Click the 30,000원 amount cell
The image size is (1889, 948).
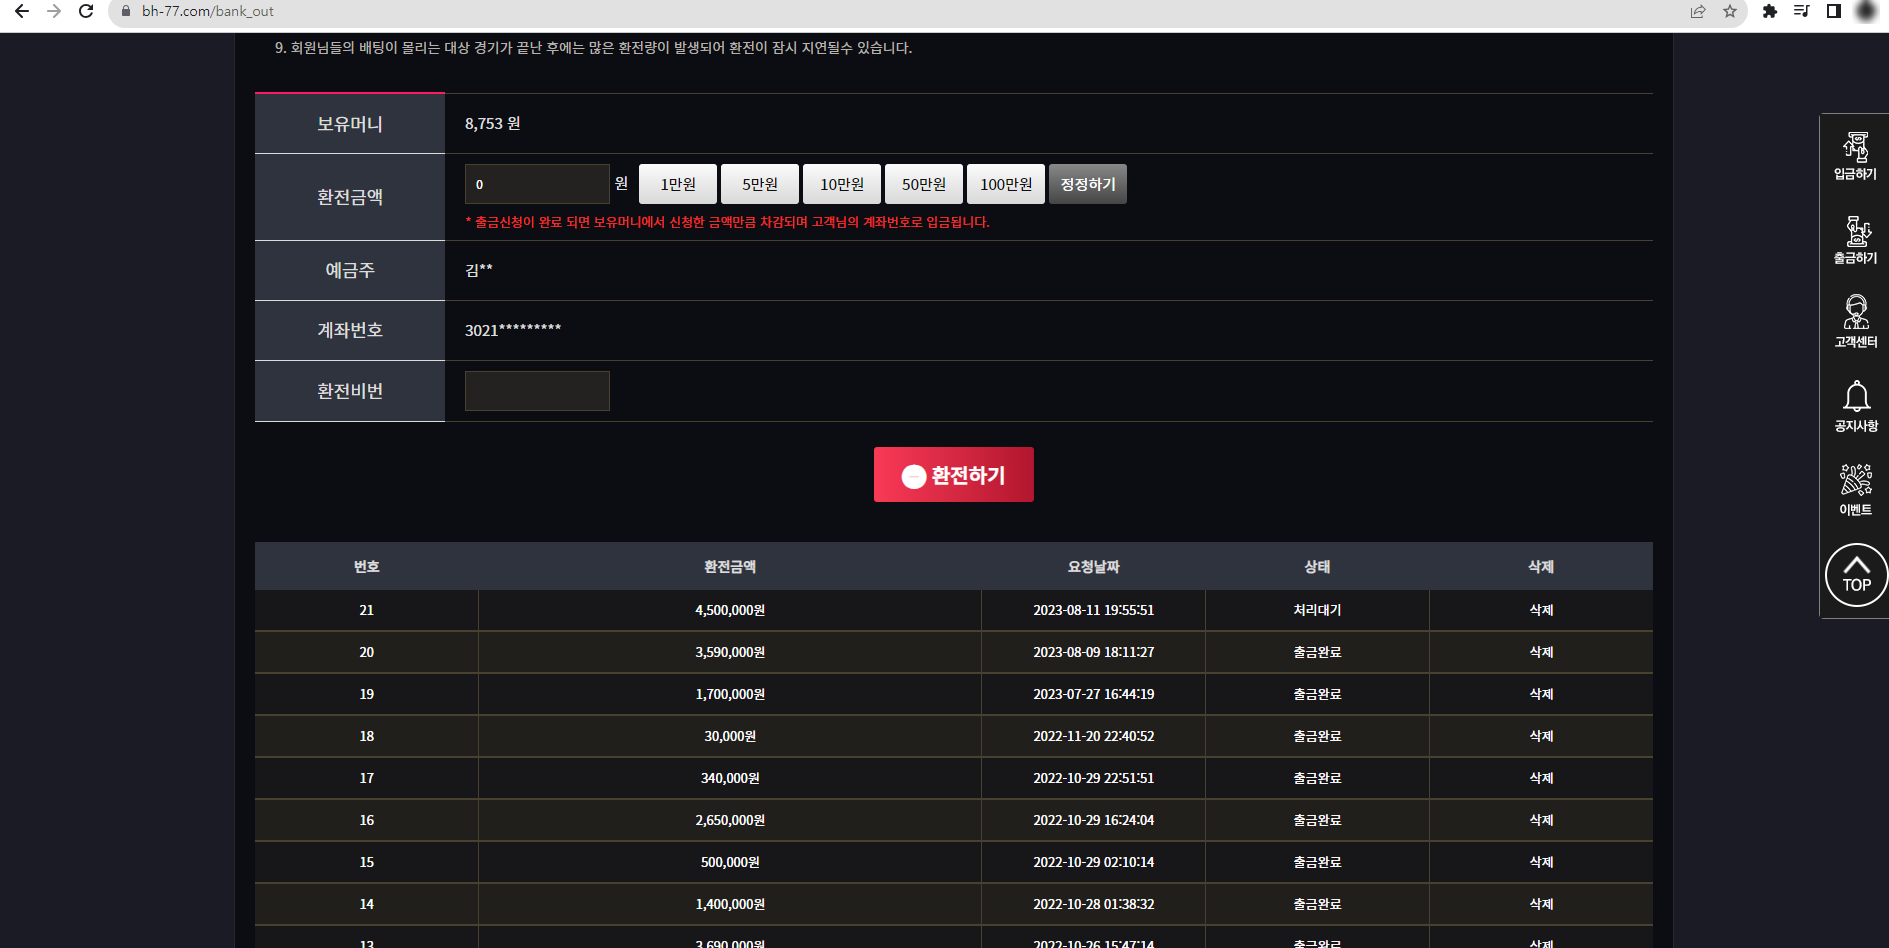730,736
